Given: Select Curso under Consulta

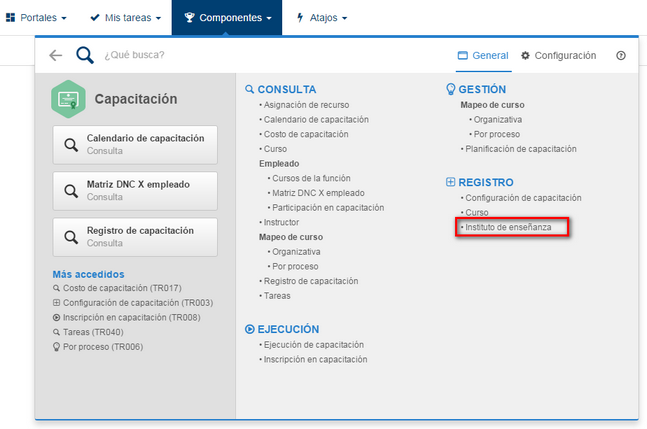Looking at the screenshot, I should [275, 149].
